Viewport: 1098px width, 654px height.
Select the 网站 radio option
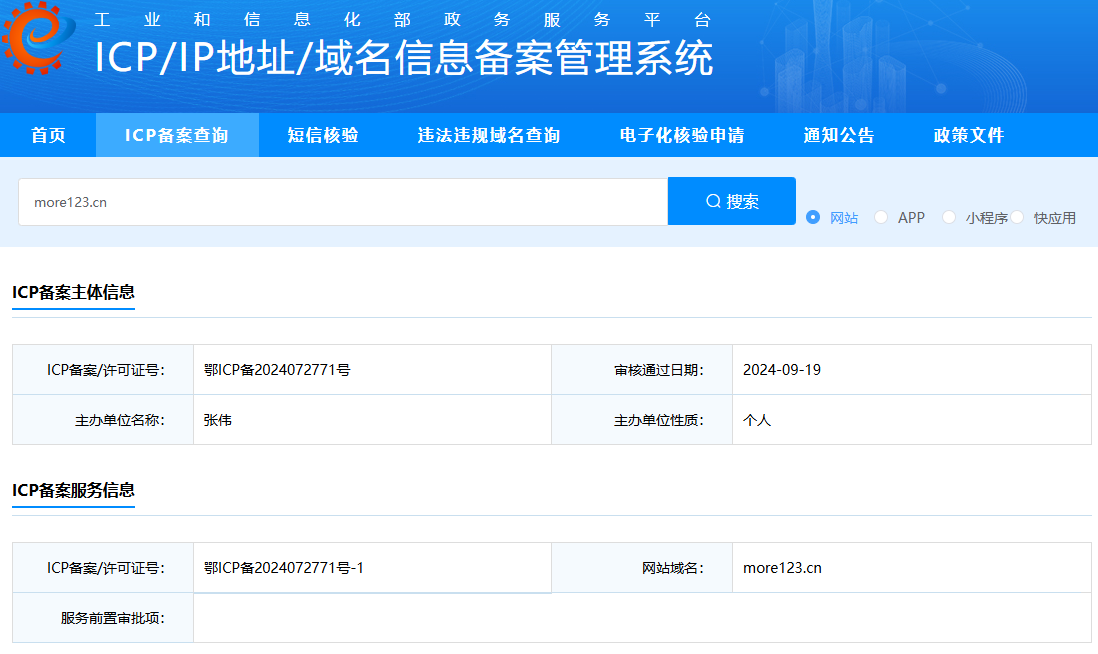tap(813, 217)
